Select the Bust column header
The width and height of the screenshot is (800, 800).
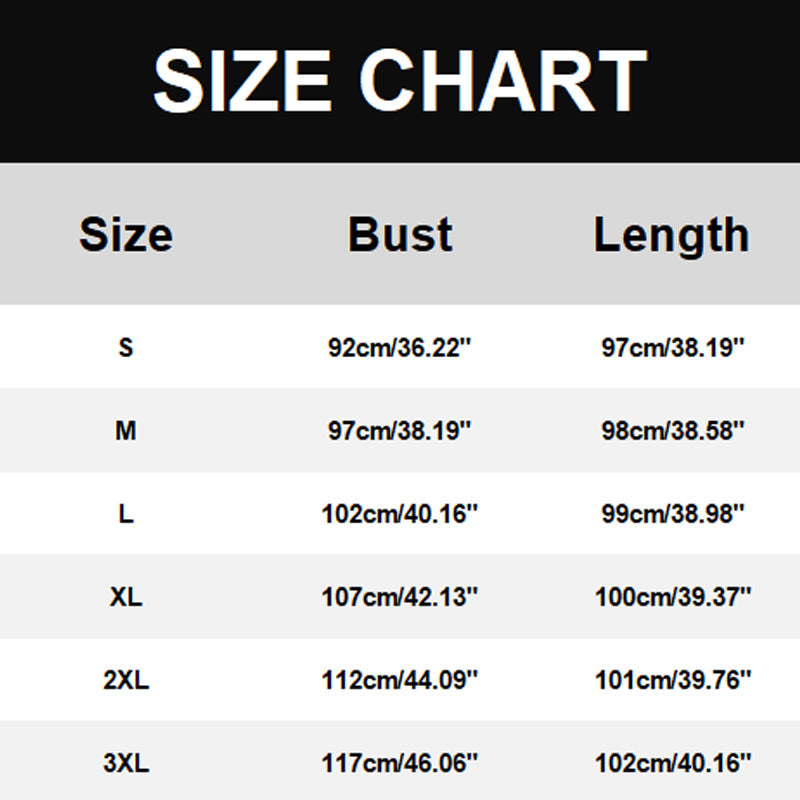point(400,235)
